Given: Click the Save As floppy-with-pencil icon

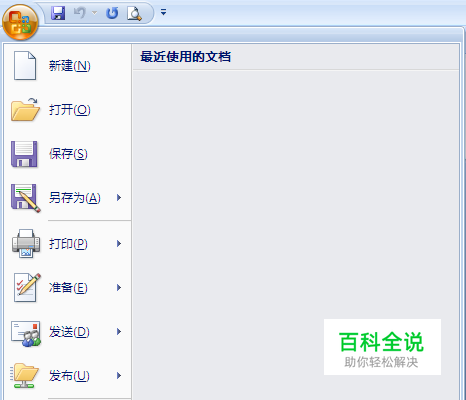Looking at the screenshot, I should click(25, 198).
